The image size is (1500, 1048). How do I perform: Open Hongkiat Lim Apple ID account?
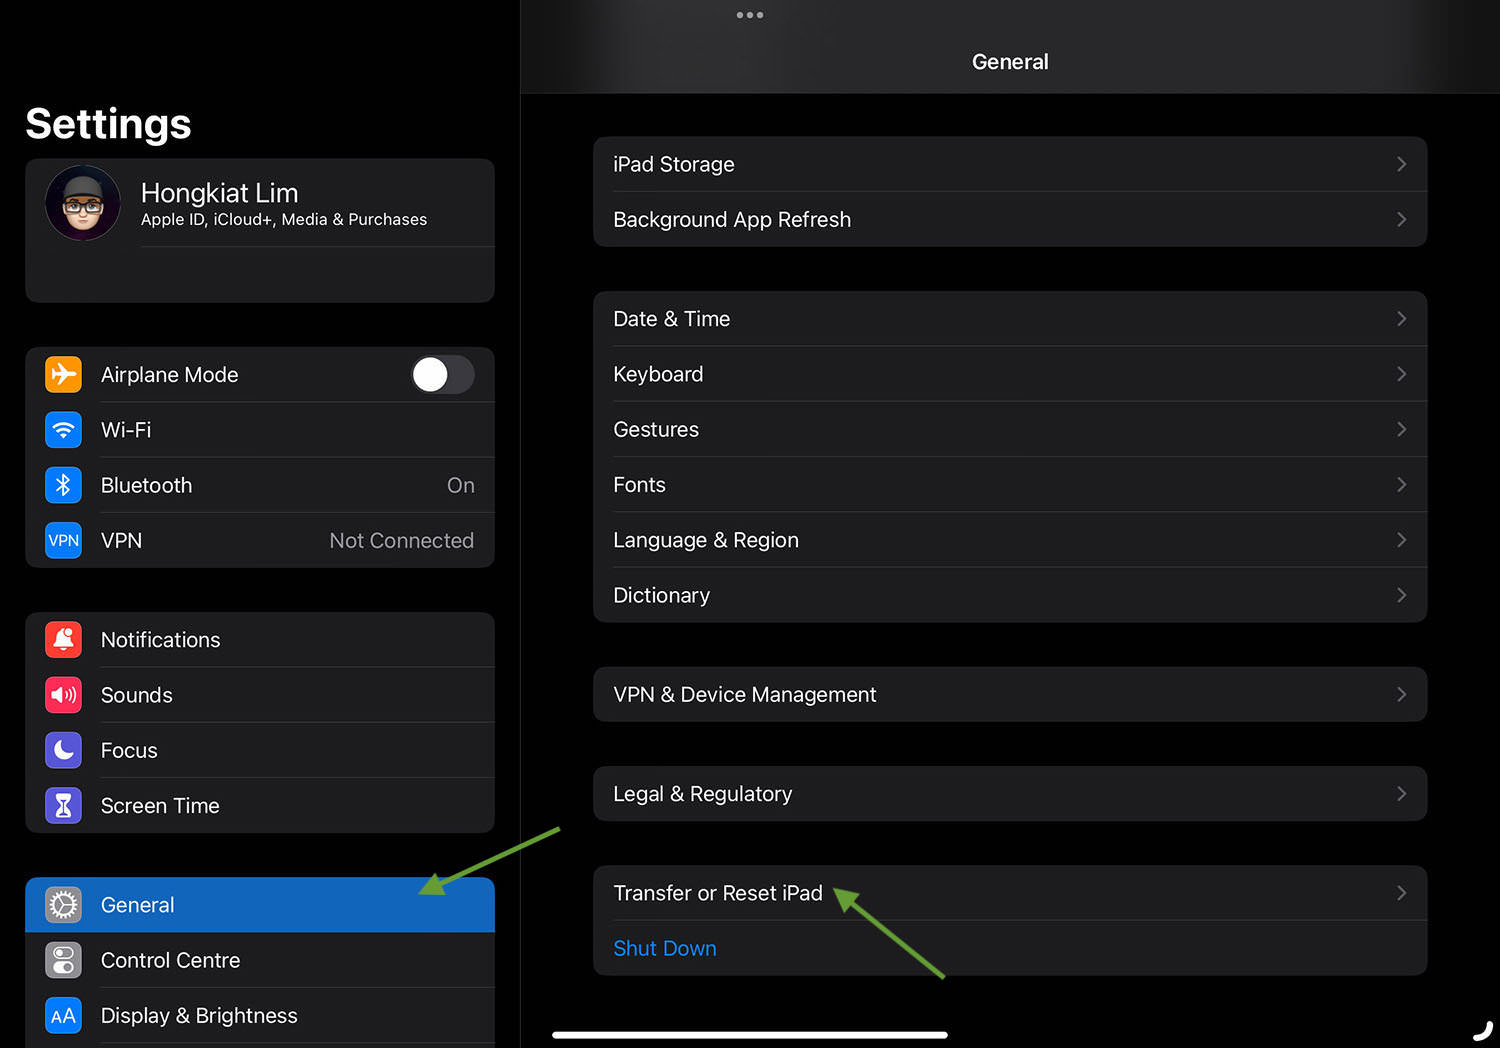pos(260,203)
